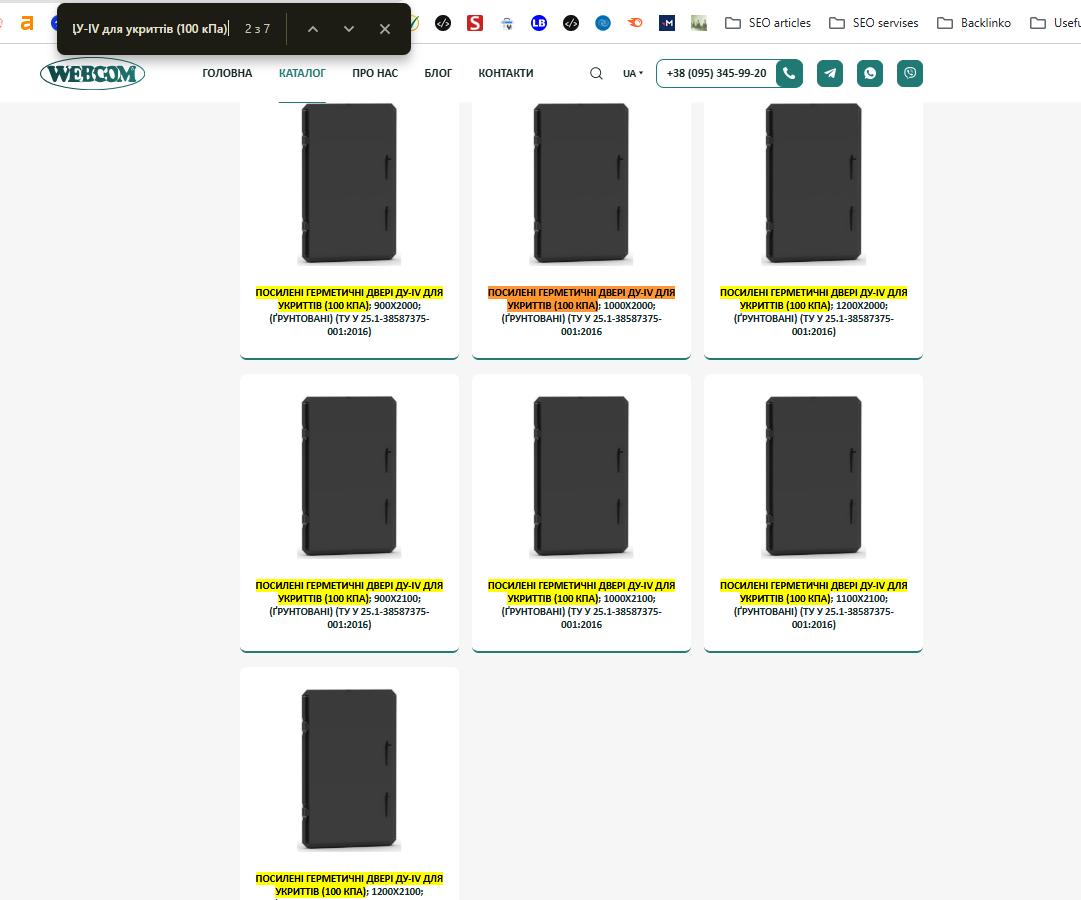Expand the UA language dropdown
This screenshot has width=1081, height=900.
click(633, 73)
